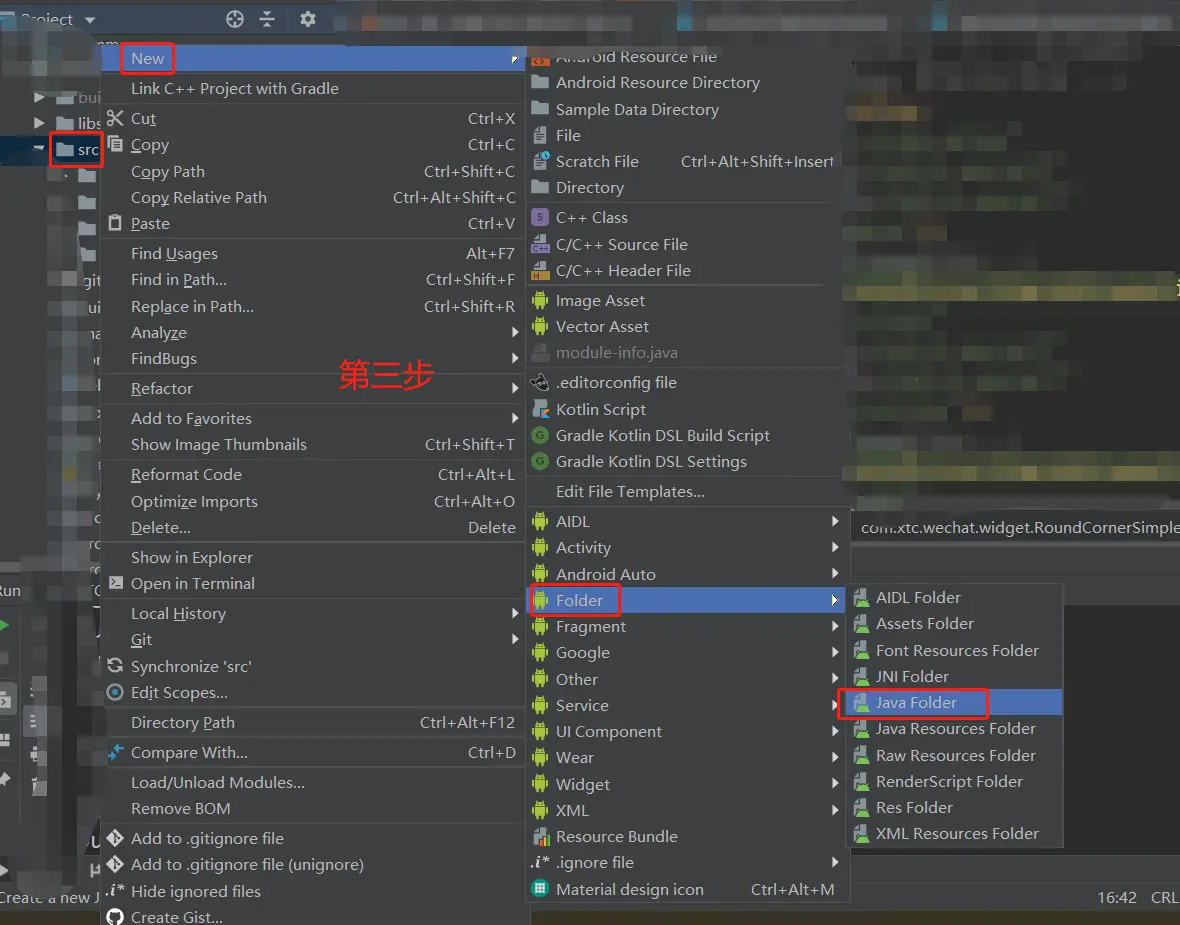Select Android Resource Directory

click(x=657, y=83)
